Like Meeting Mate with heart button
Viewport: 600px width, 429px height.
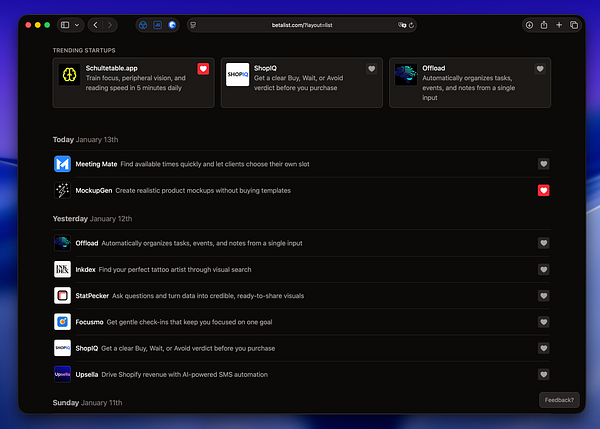tap(544, 164)
